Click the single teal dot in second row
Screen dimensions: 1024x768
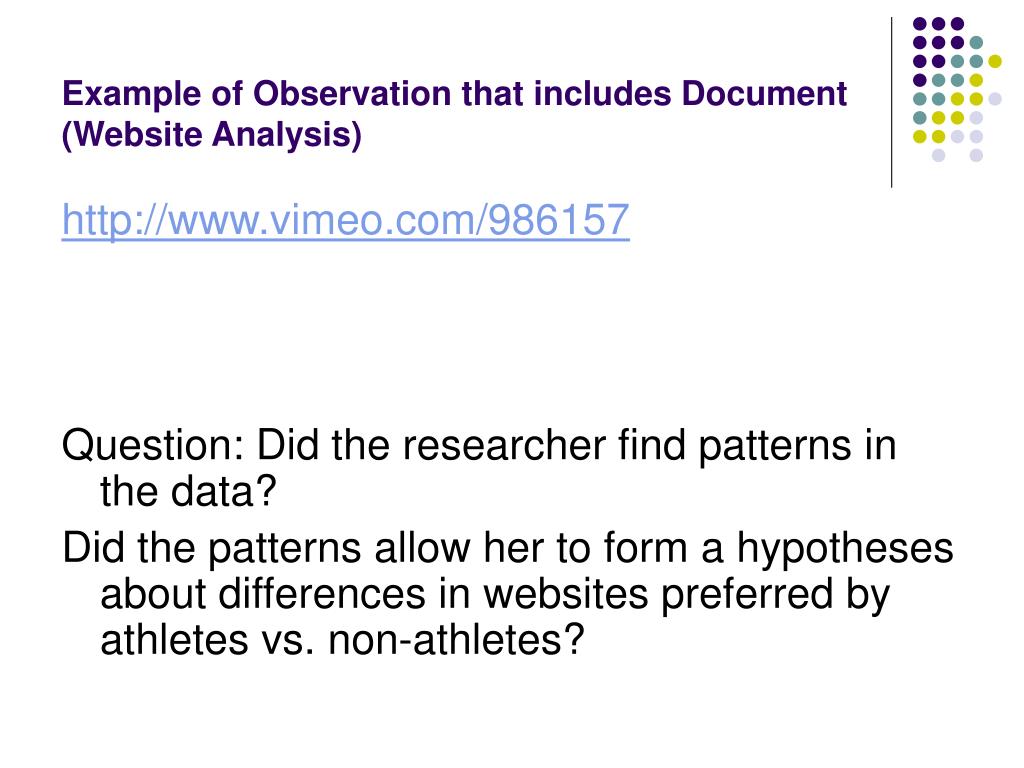click(976, 43)
